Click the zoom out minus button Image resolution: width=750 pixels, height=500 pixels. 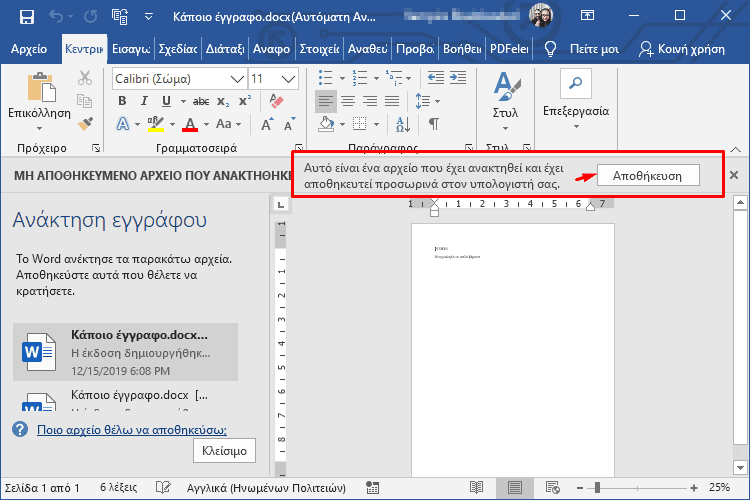tap(580, 488)
